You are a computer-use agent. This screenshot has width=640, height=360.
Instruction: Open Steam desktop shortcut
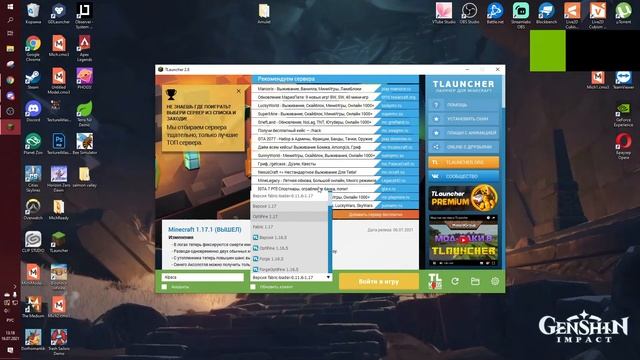click(x=33, y=80)
